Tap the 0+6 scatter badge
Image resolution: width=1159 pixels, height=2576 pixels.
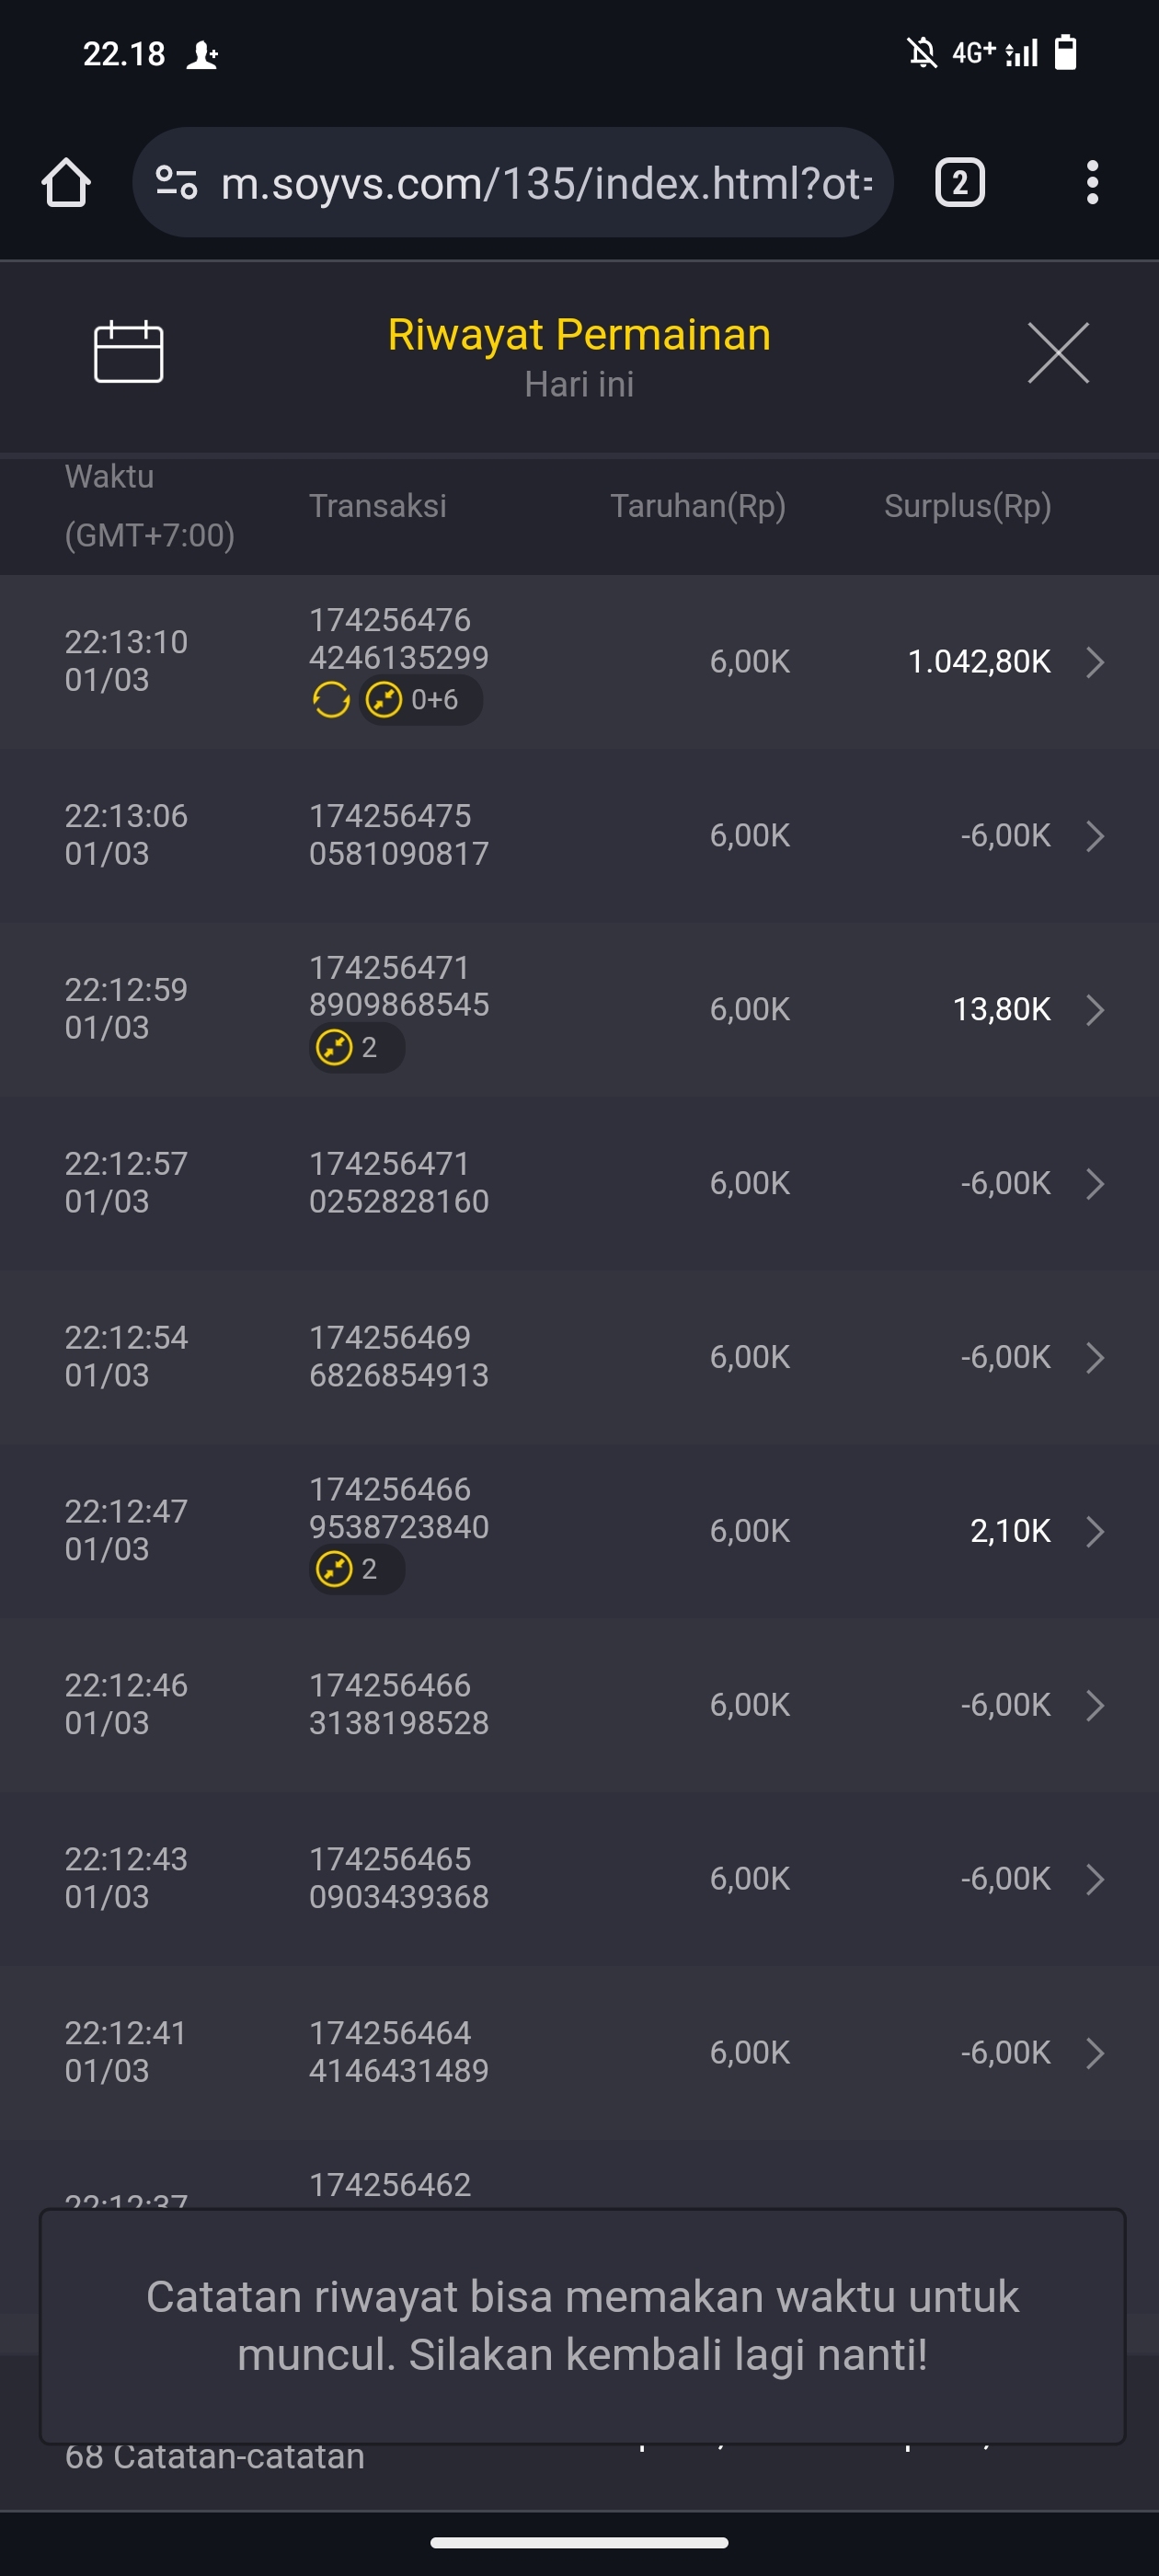click(421, 700)
